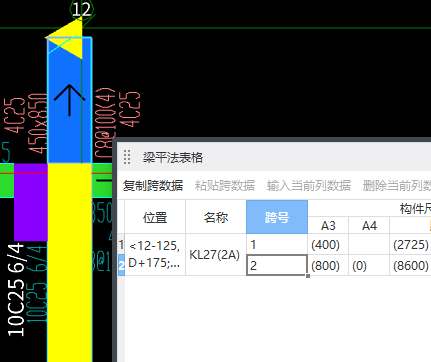The width and height of the screenshot is (431, 362).
Task: Click the A3 column header
Action: coord(328,225)
